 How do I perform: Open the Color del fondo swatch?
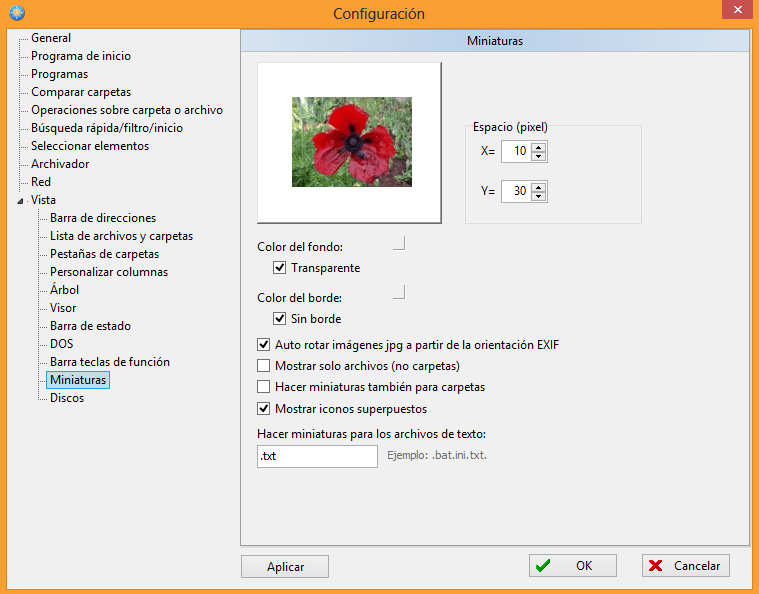point(399,244)
